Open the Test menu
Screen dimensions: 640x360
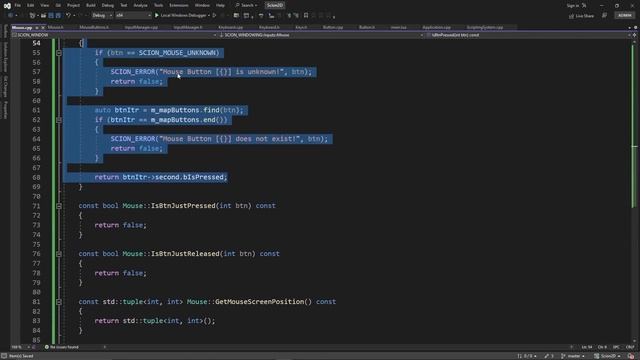pos(124,5)
